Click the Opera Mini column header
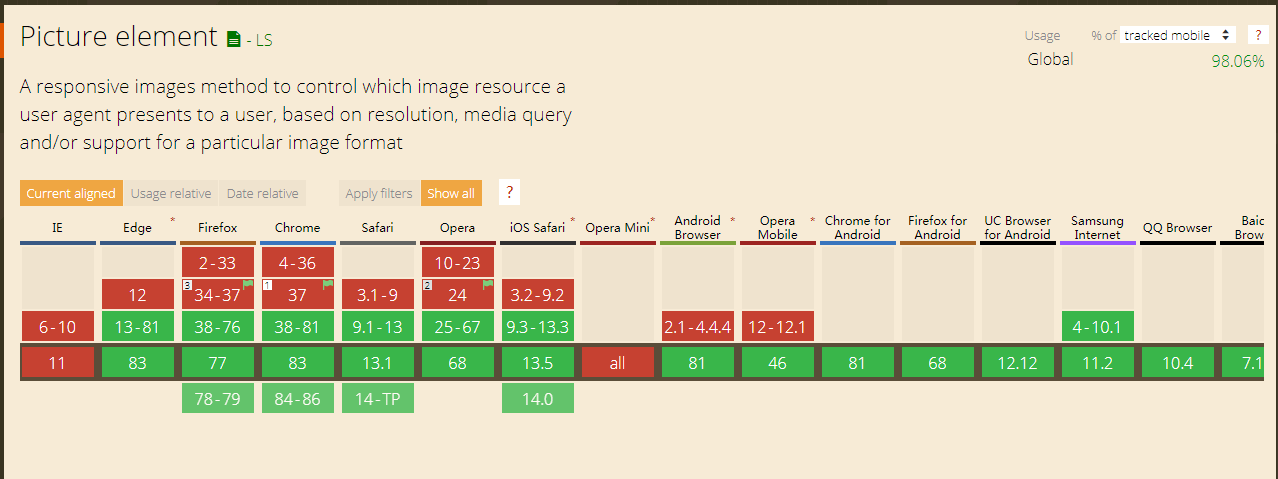The height and width of the screenshot is (479, 1278). (617, 228)
